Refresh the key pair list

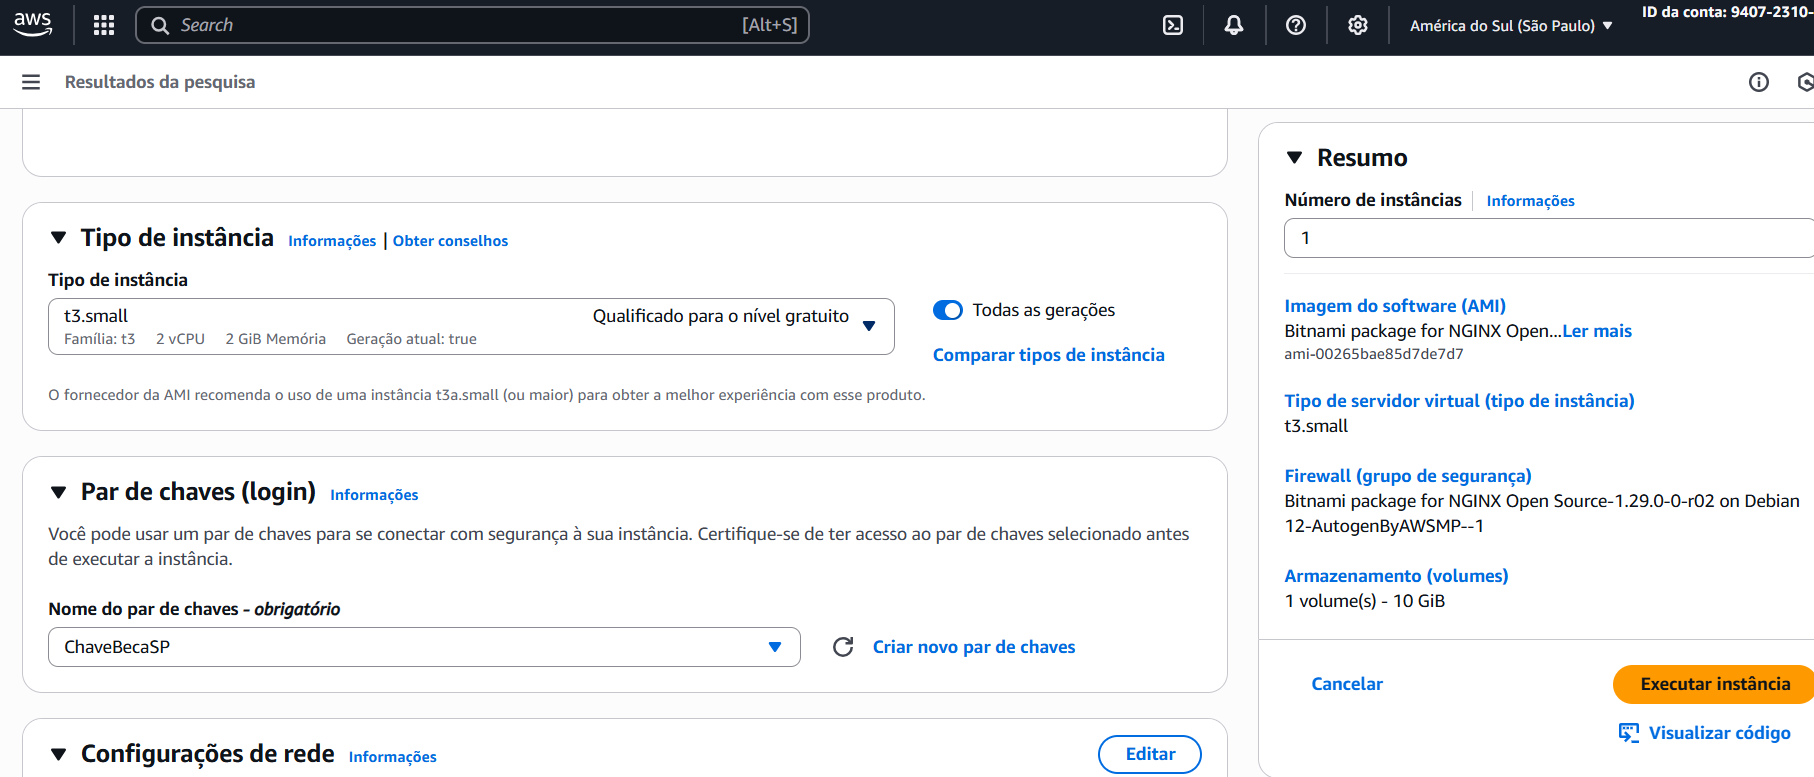pyautogui.click(x=843, y=647)
